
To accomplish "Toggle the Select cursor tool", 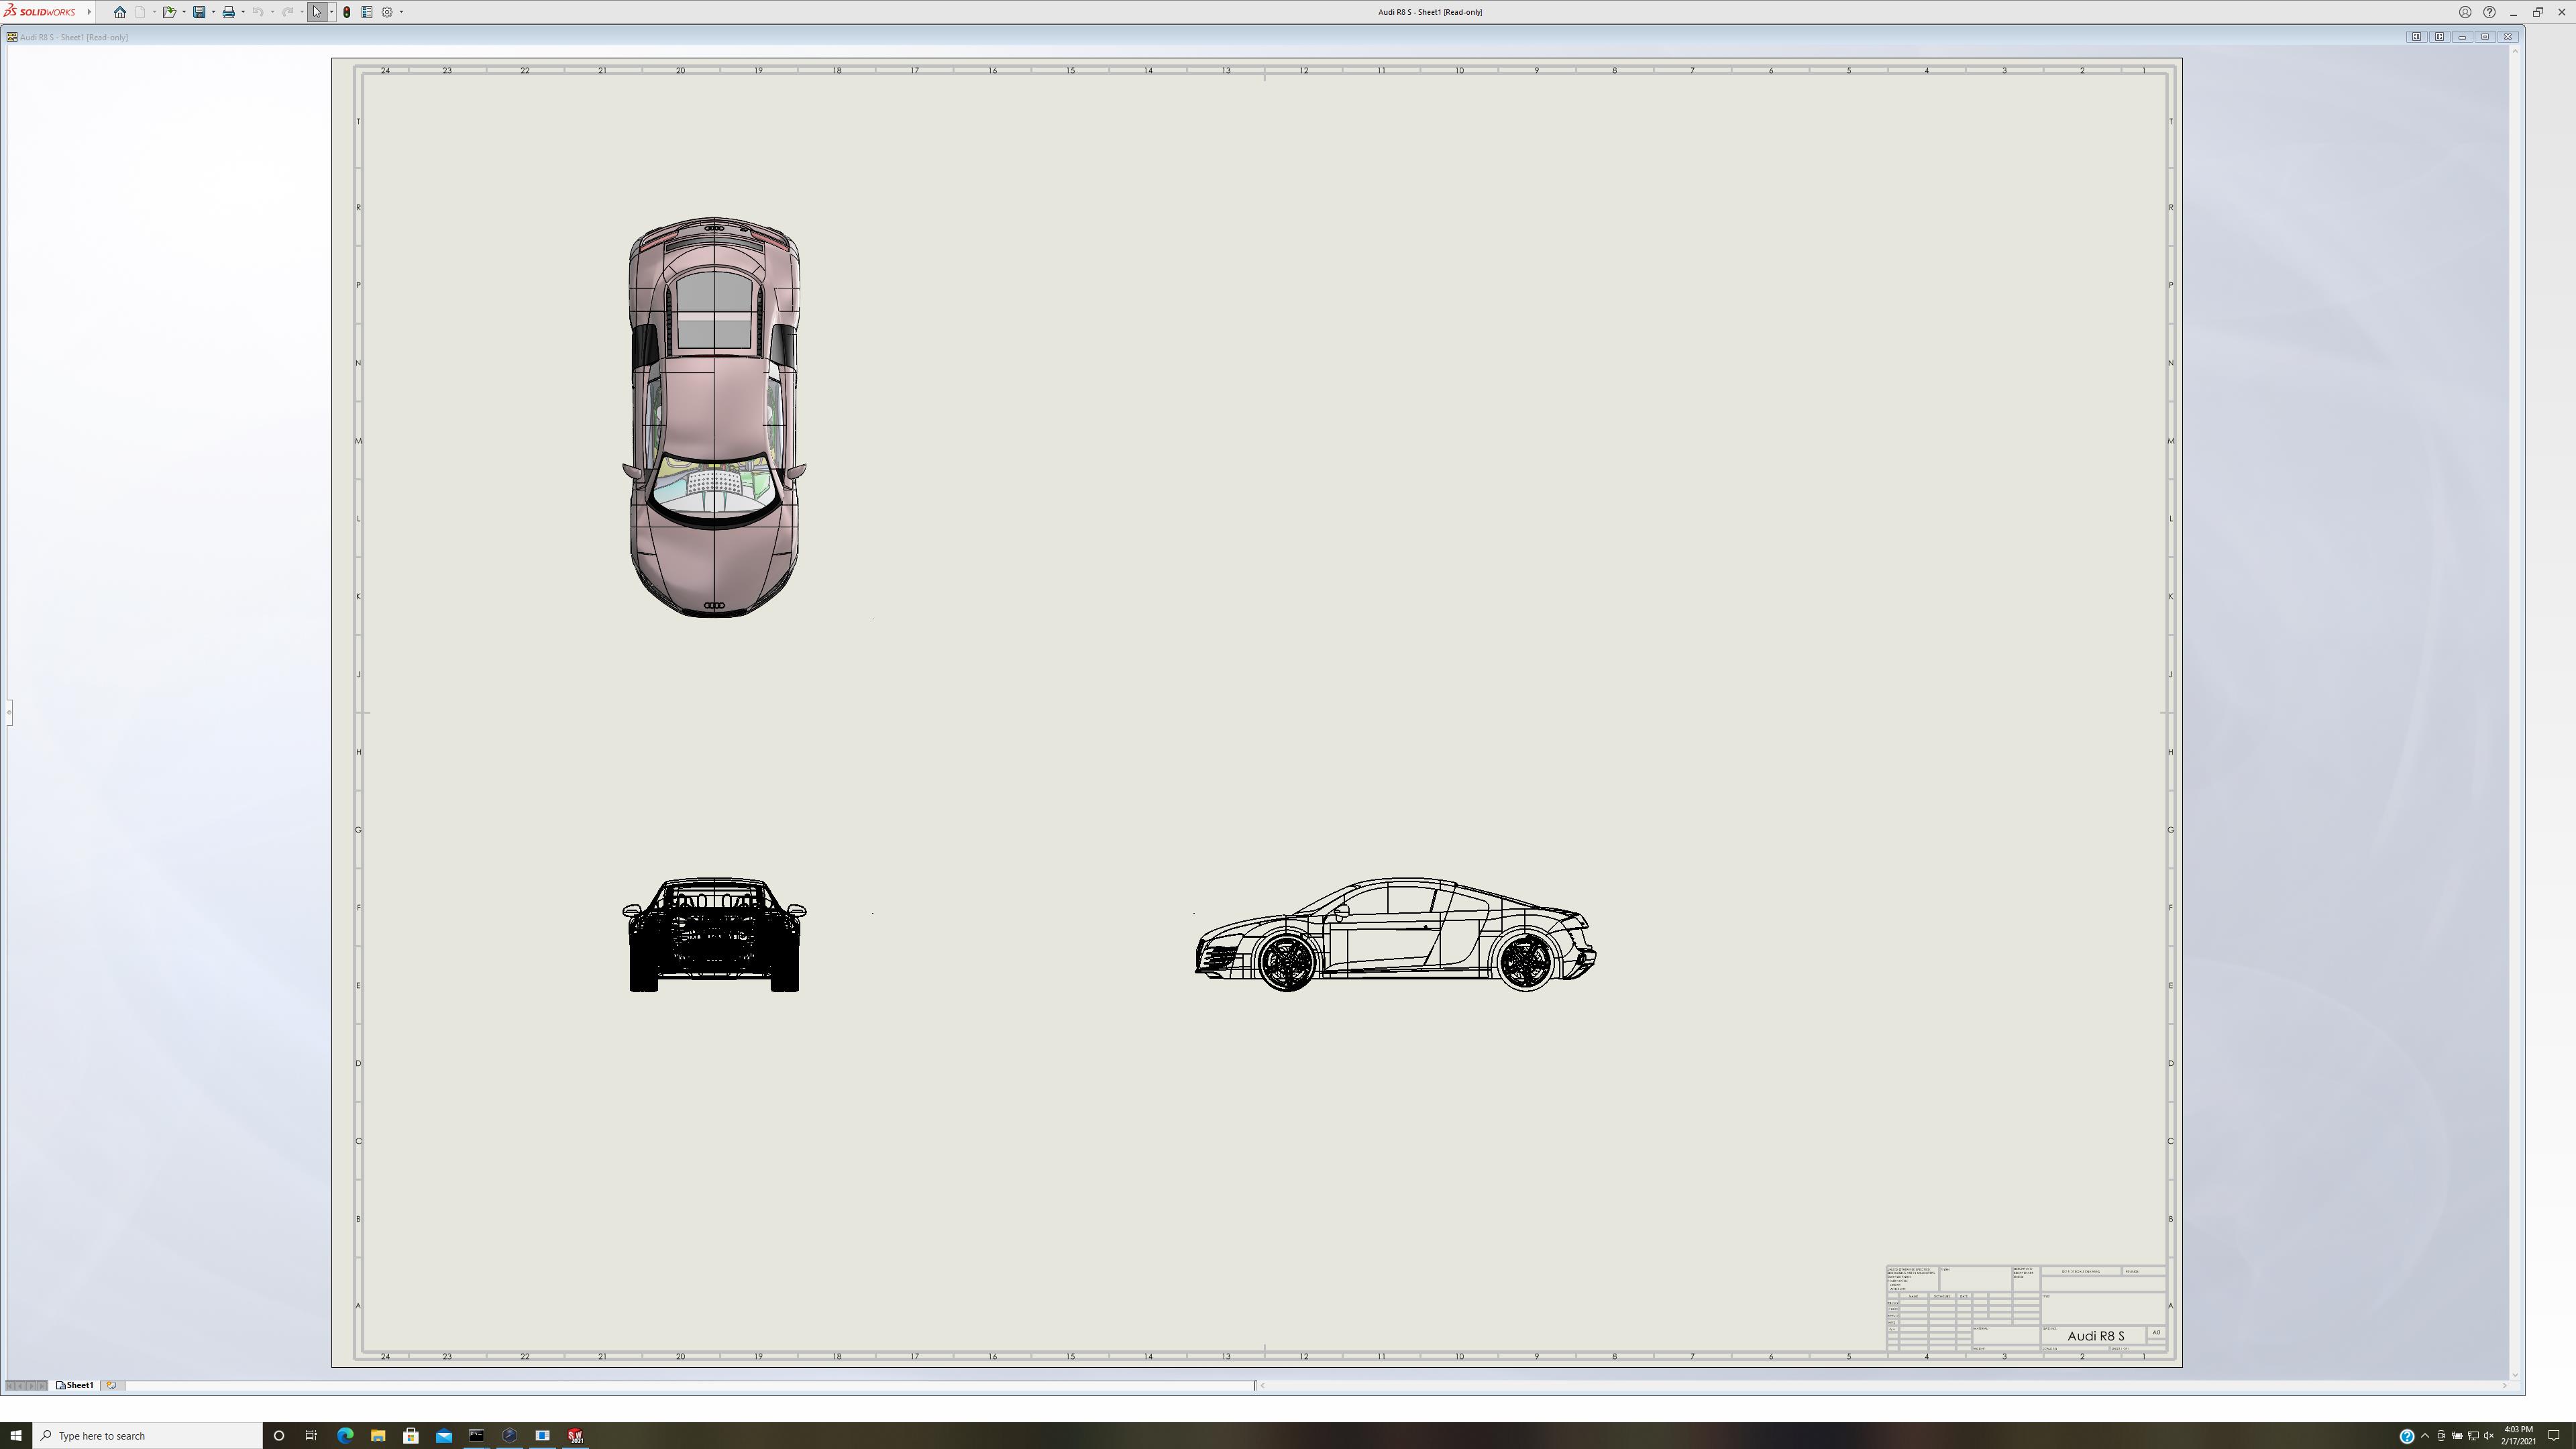I will tap(317, 12).
